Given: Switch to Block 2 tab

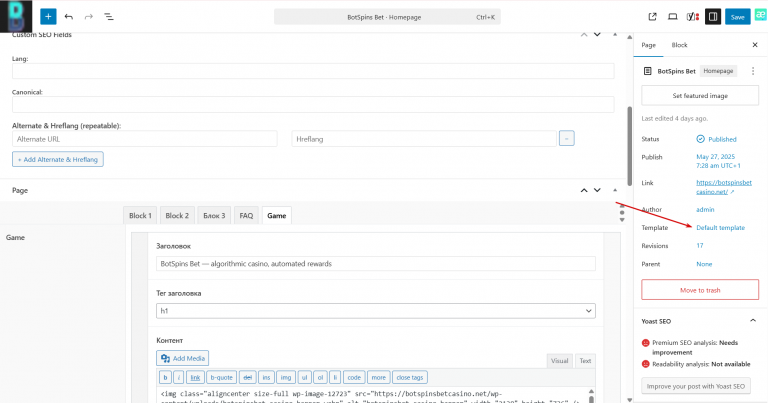Looking at the screenshot, I should coord(177,215).
